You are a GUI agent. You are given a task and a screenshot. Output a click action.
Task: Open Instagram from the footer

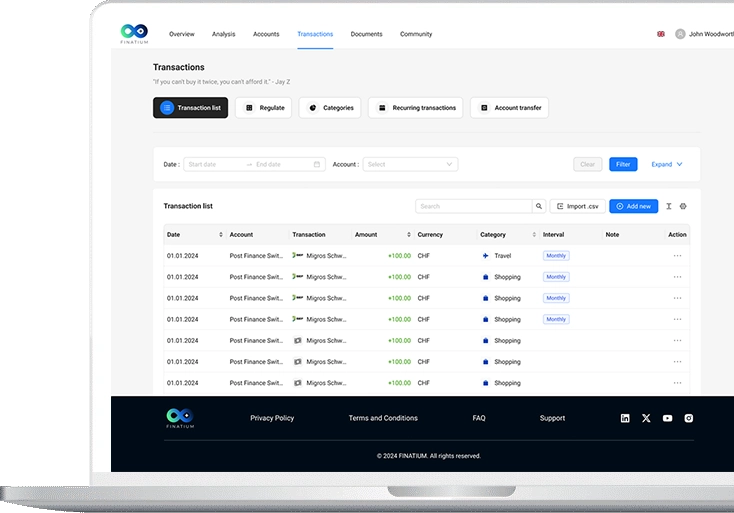pyautogui.click(x=689, y=418)
